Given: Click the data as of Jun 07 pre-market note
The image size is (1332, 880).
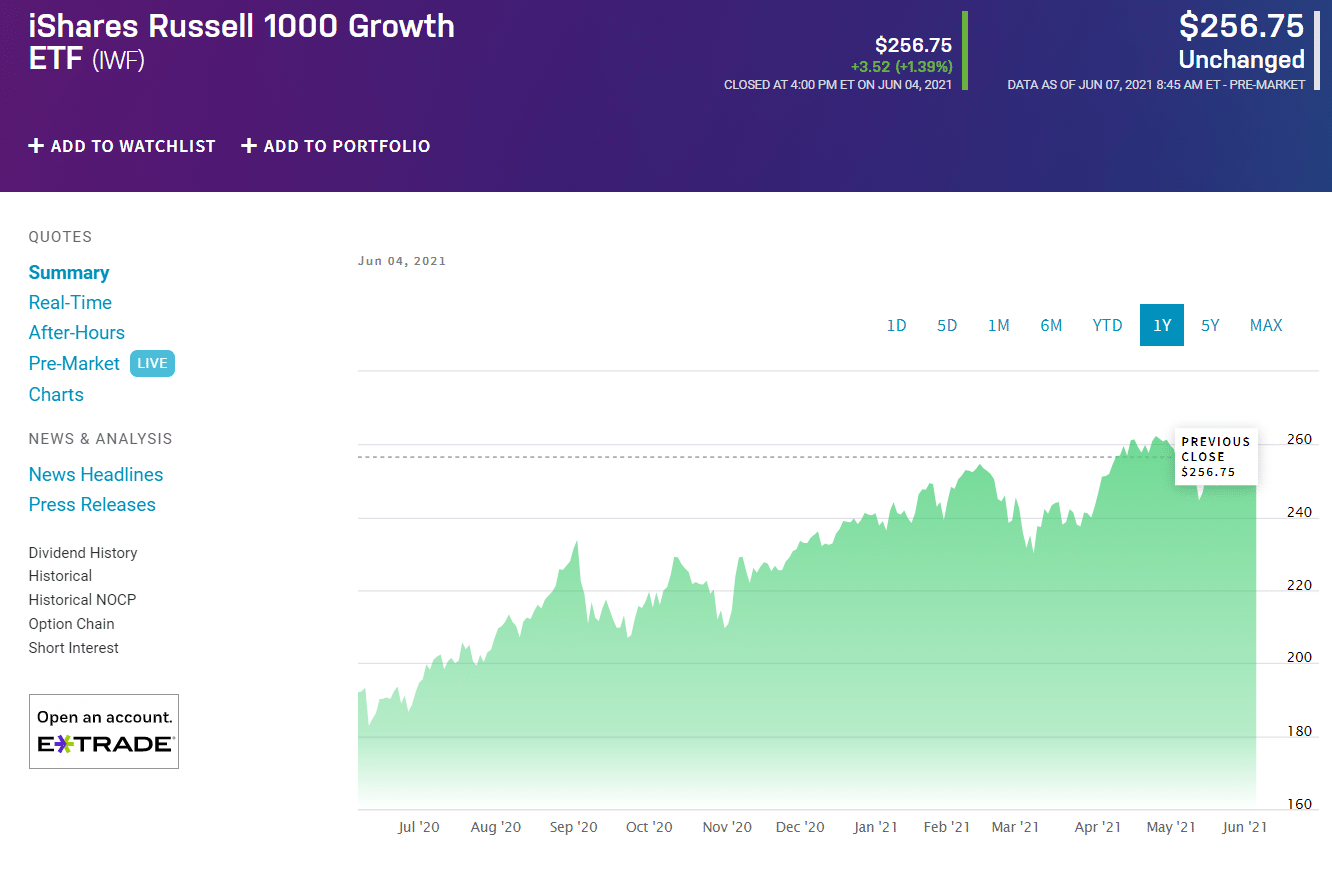Looking at the screenshot, I should click(1156, 85).
